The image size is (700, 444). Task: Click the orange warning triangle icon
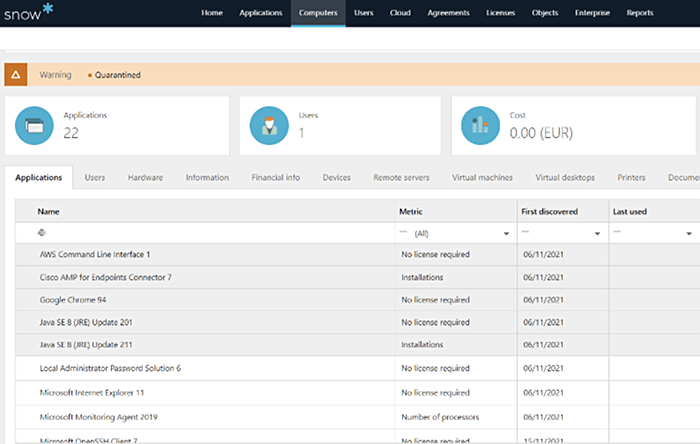click(x=16, y=75)
